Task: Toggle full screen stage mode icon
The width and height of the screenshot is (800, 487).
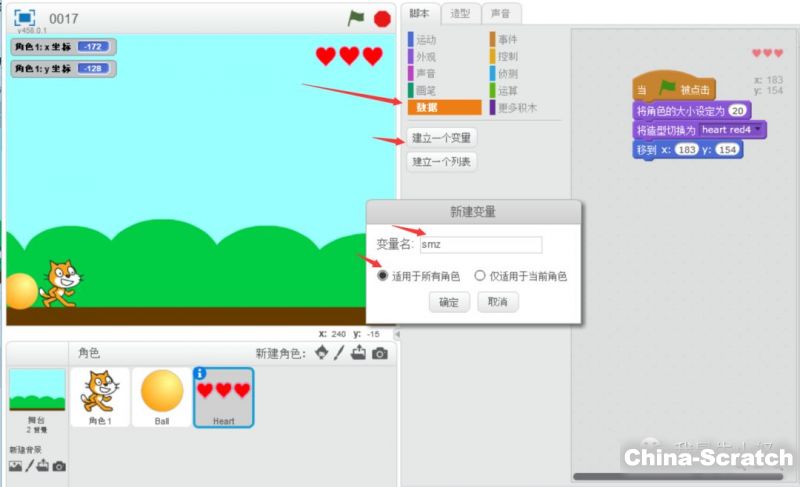Action: tap(24, 18)
